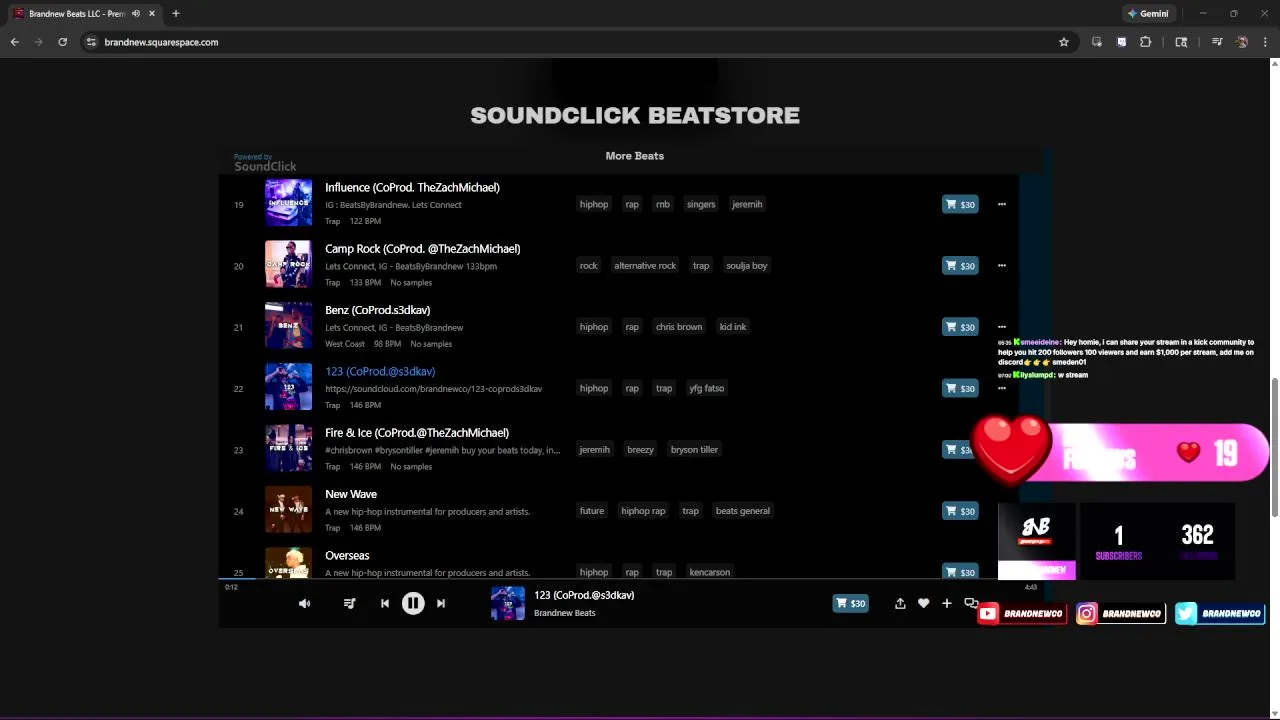Skip to the next track in player
This screenshot has height=720, width=1280.
441,603
